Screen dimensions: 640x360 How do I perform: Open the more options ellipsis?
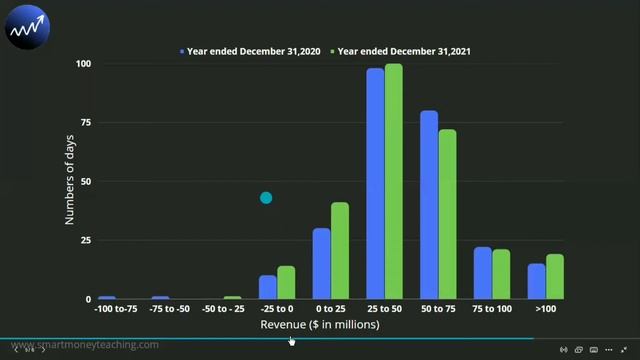tap(609, 350)
